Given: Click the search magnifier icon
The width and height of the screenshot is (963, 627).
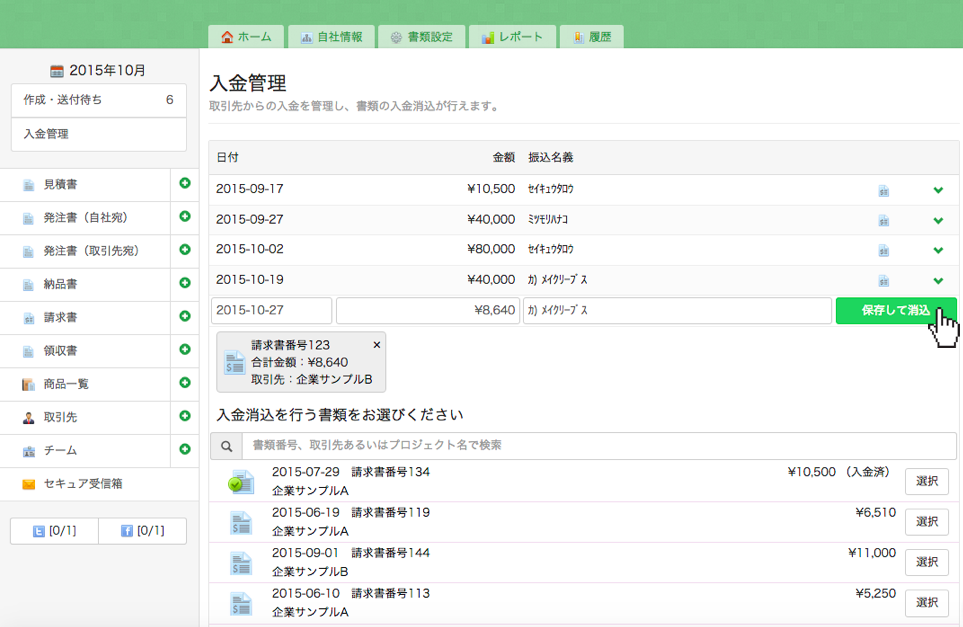Looking at the screenshot, I should pos(226,446).
